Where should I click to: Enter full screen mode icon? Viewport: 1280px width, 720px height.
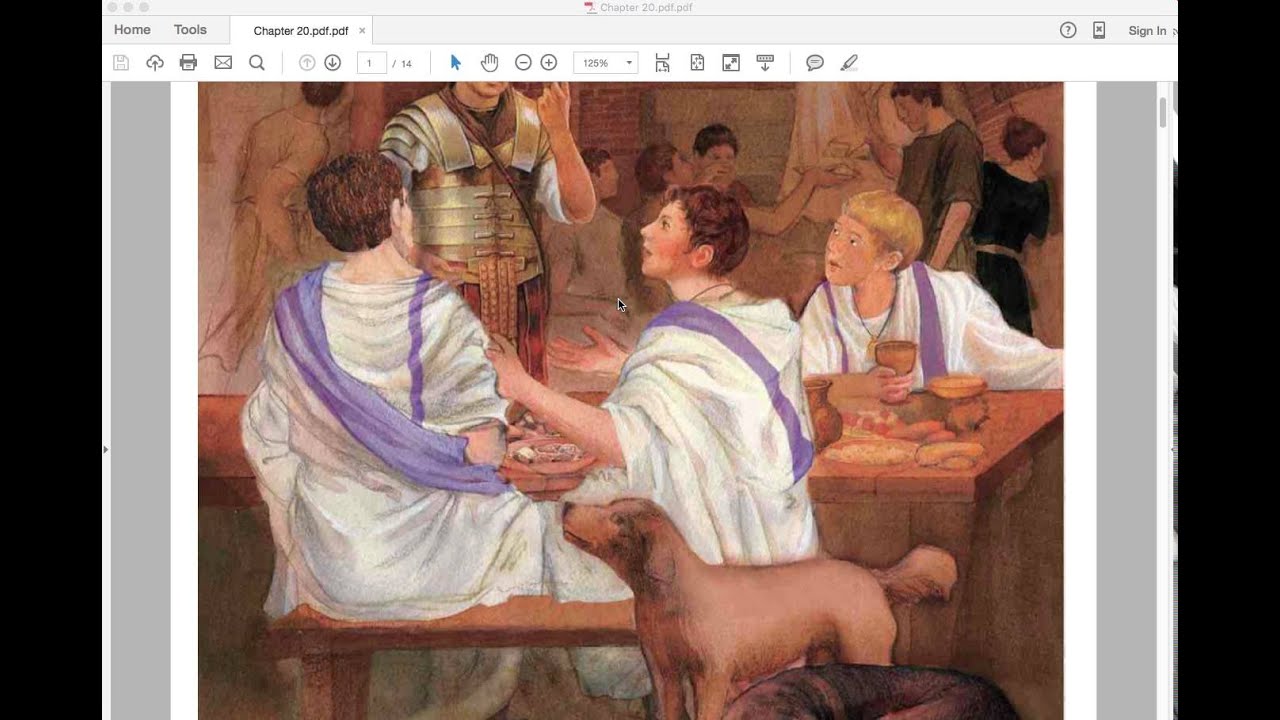(x=731, y=63)
